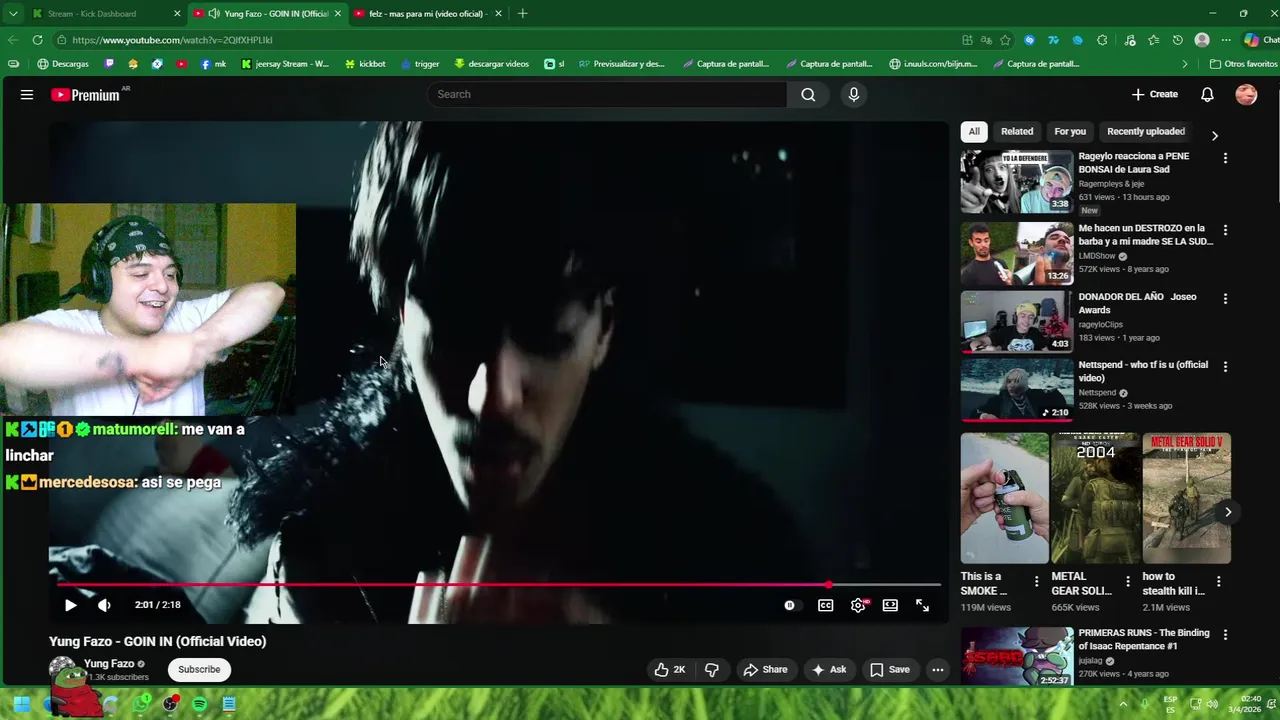
Task: Show more filter chips with arrow
Action: [1215, 136]
